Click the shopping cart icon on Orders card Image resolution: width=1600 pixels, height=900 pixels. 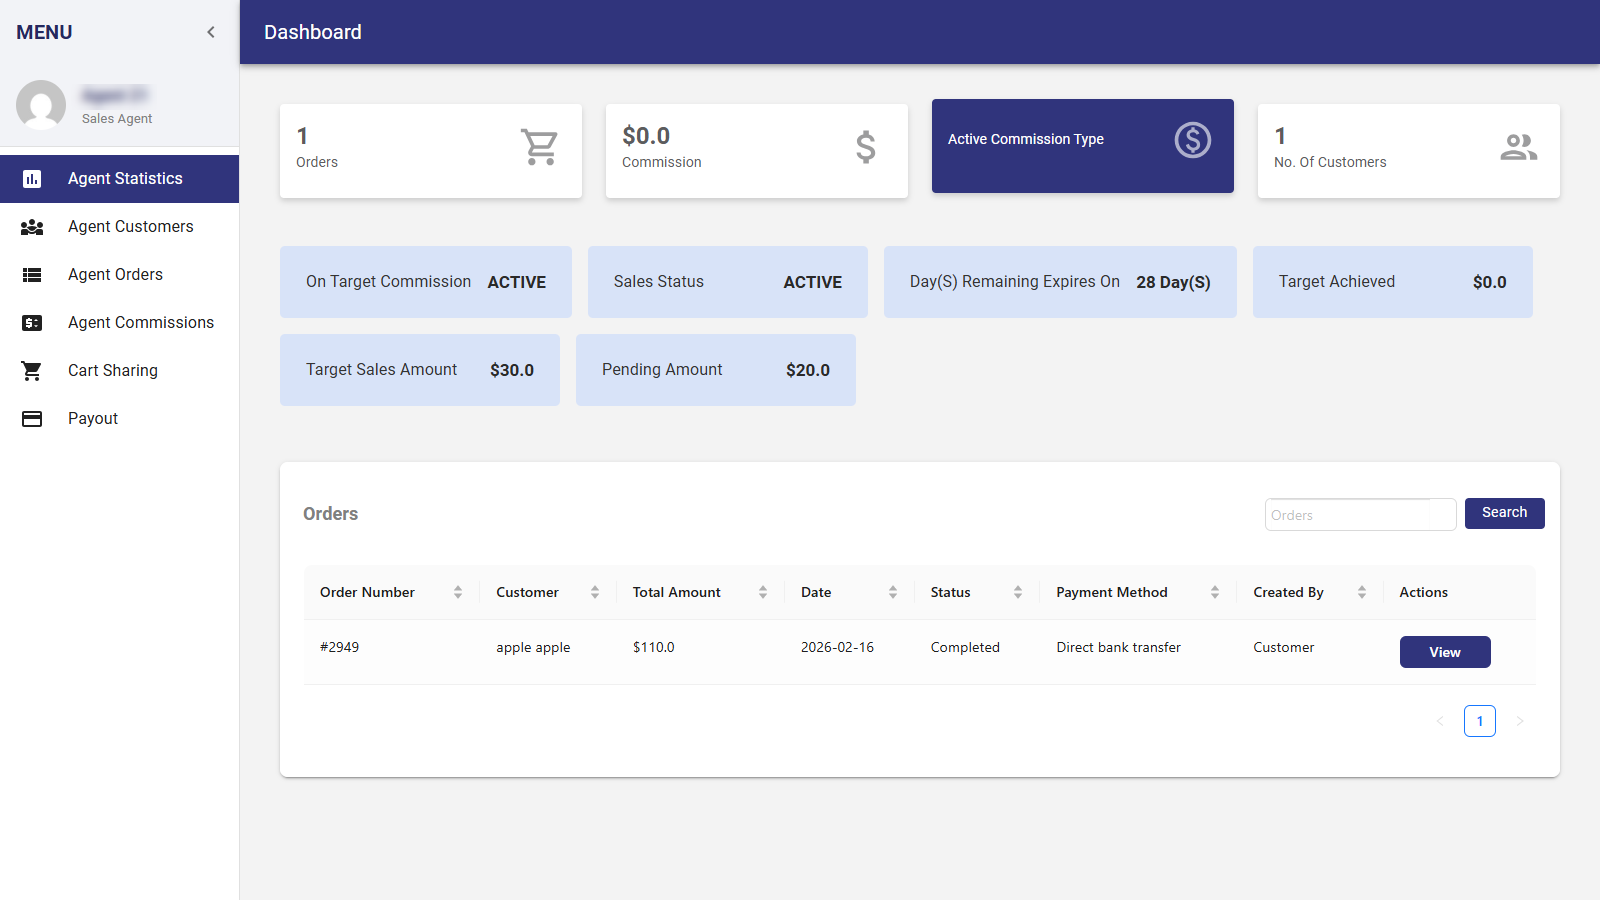tap(539, 147)
